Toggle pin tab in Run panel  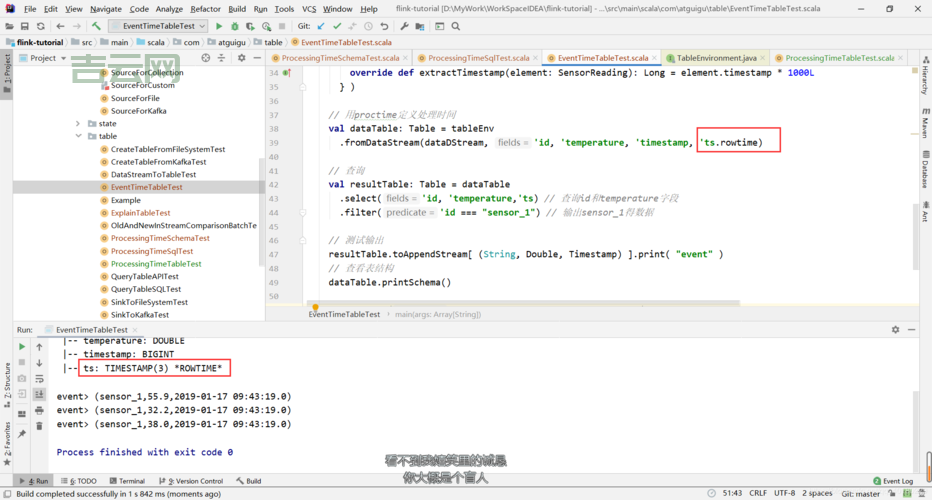pyautogui.click(x=22, y=434)
